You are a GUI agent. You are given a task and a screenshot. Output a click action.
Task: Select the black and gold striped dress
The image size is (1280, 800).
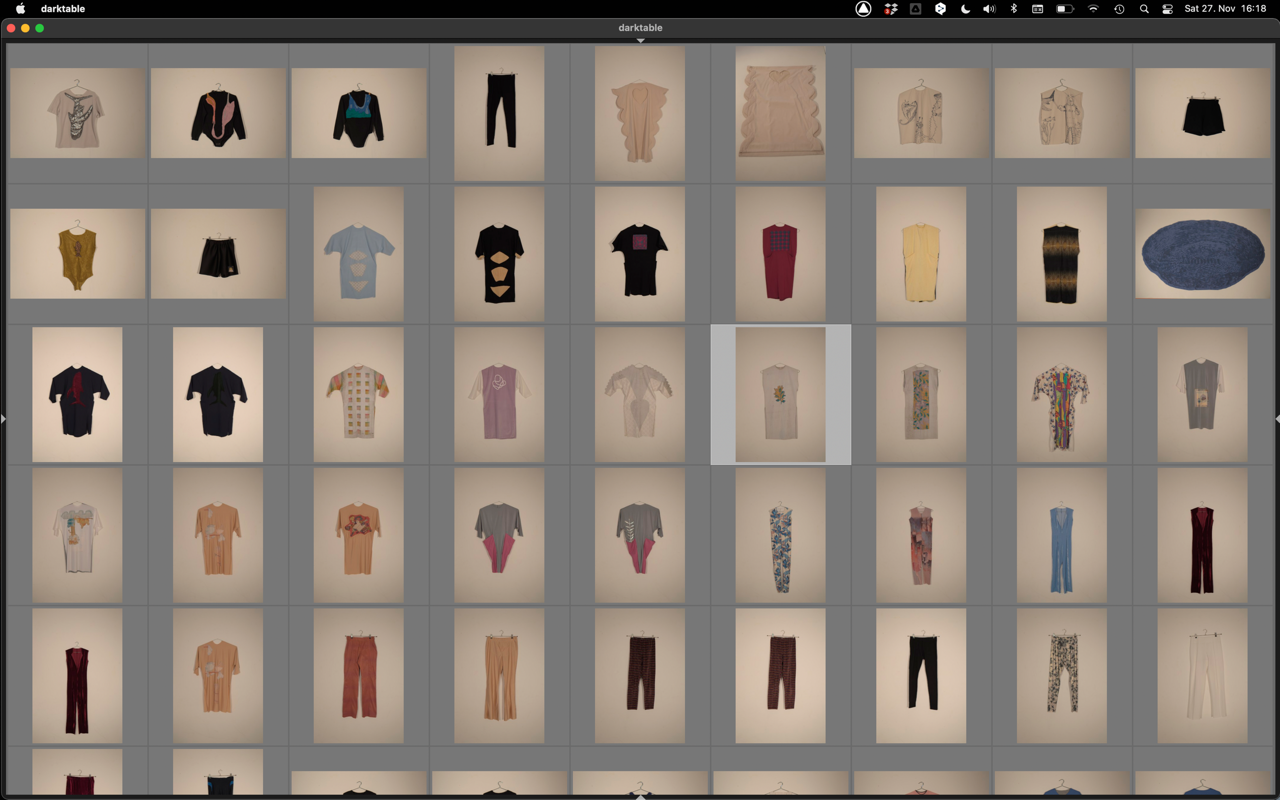tap(1062, 254)
